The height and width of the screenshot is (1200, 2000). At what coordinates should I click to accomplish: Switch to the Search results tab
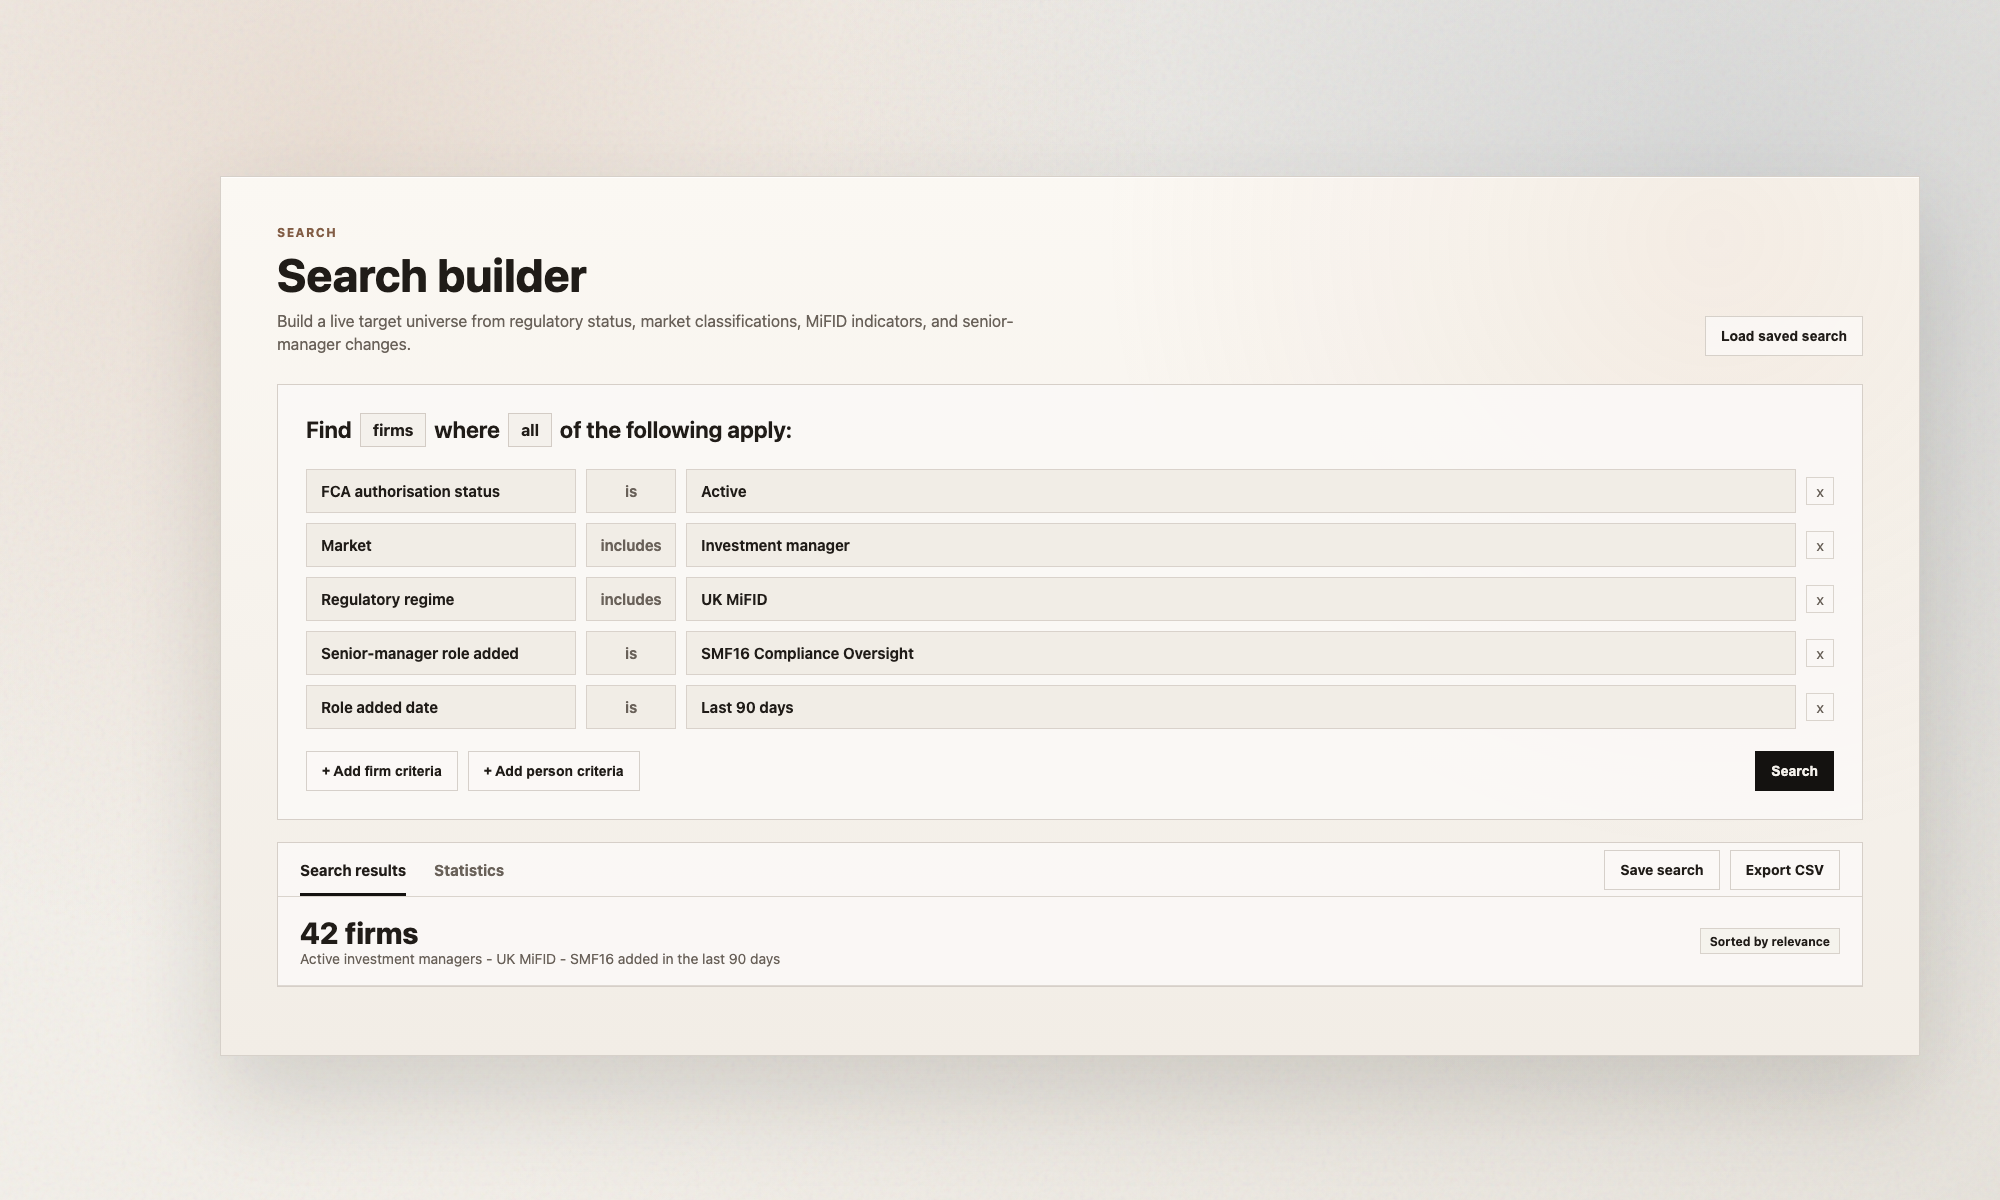click(x=353, y=870)
